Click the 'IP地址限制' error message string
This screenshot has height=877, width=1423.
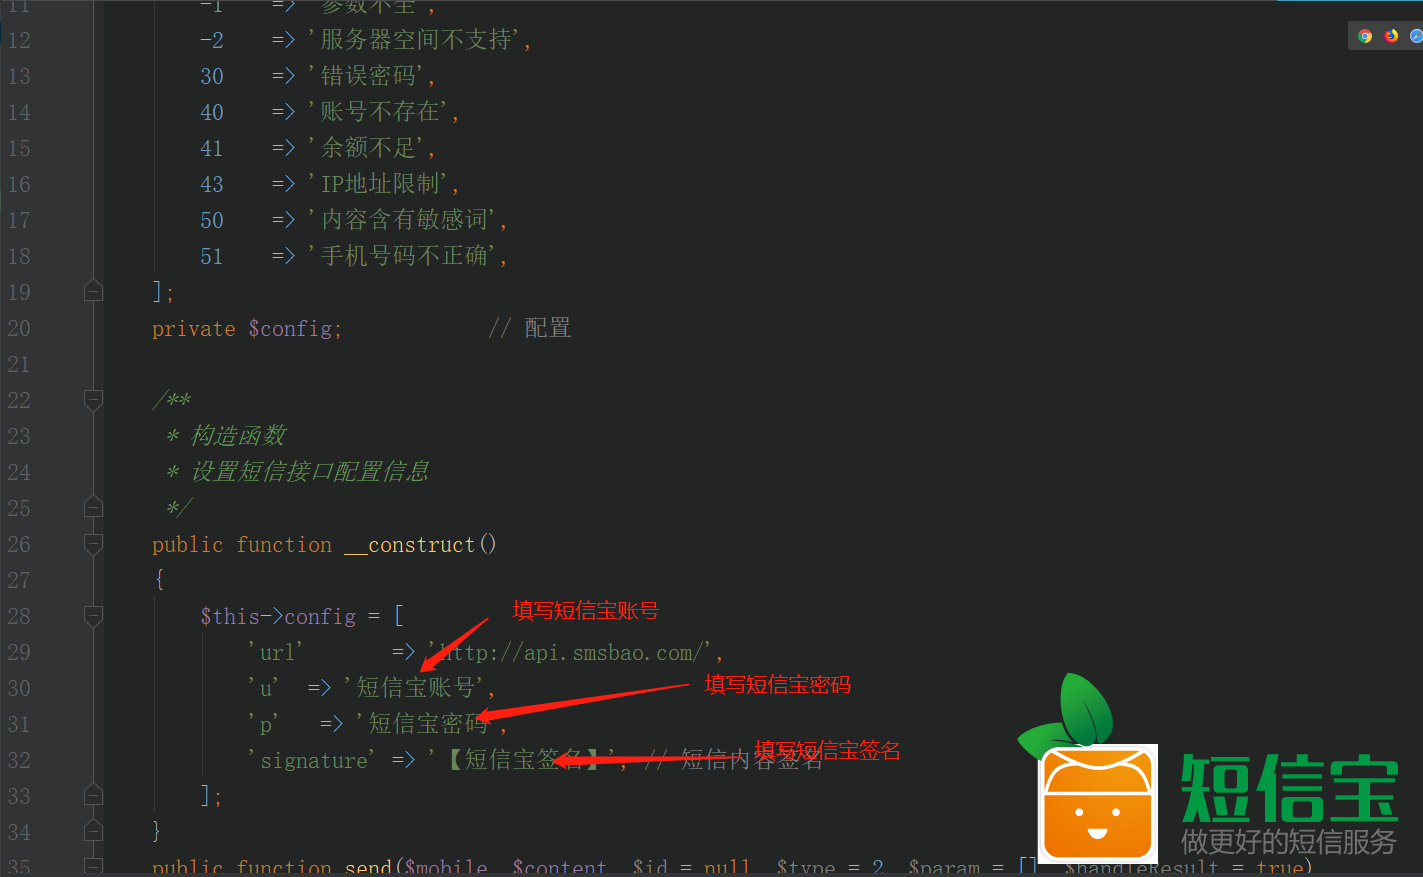pyautogui.click(x=379, y=184)
